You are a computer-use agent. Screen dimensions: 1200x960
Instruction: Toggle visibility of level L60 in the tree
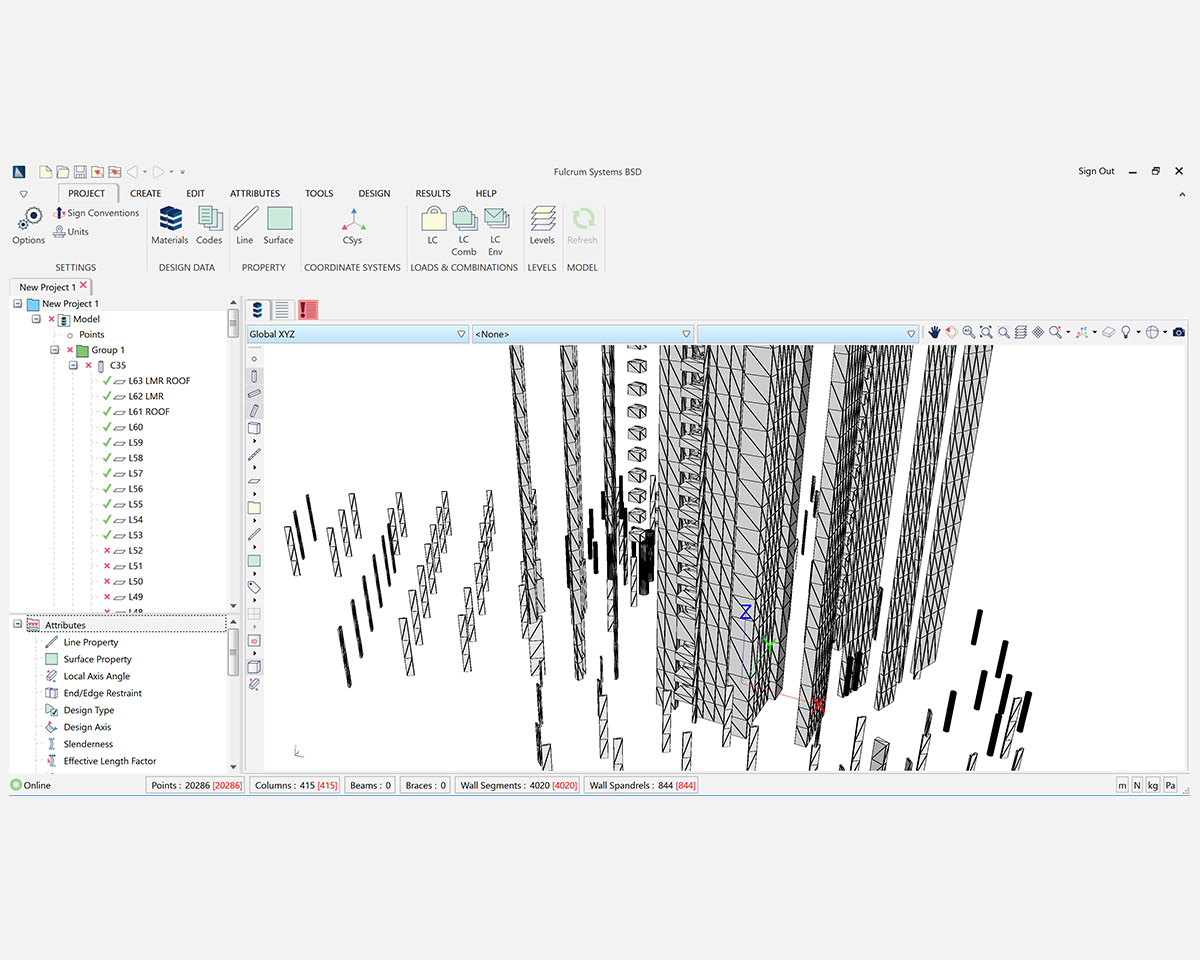pos(106,426)
